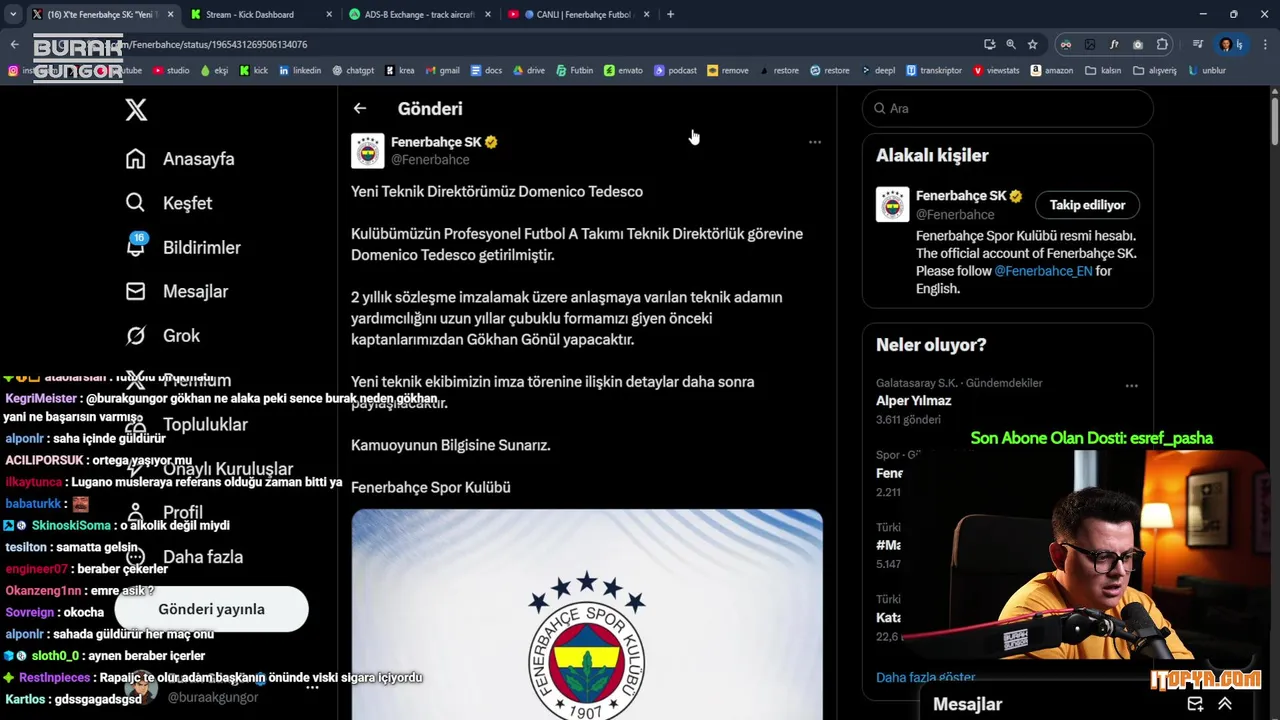
Task: Bookmark this page with the star icon
Action: point(1032,44)
